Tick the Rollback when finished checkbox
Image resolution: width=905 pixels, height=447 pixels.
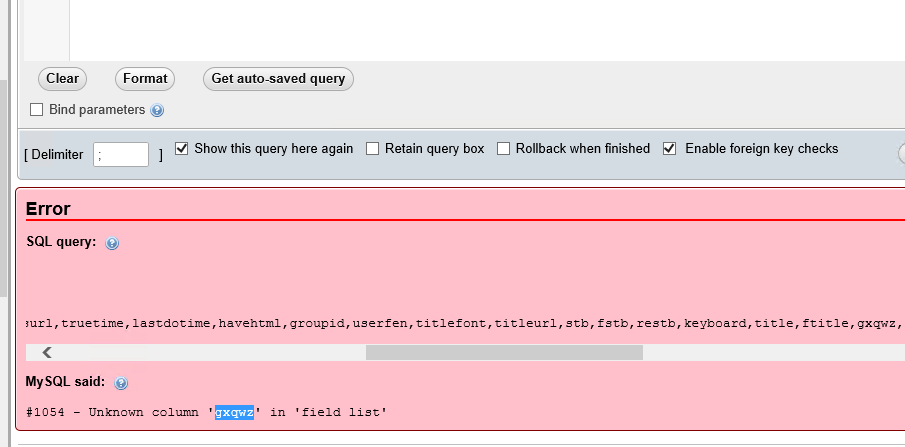click(x=504, y=149)
